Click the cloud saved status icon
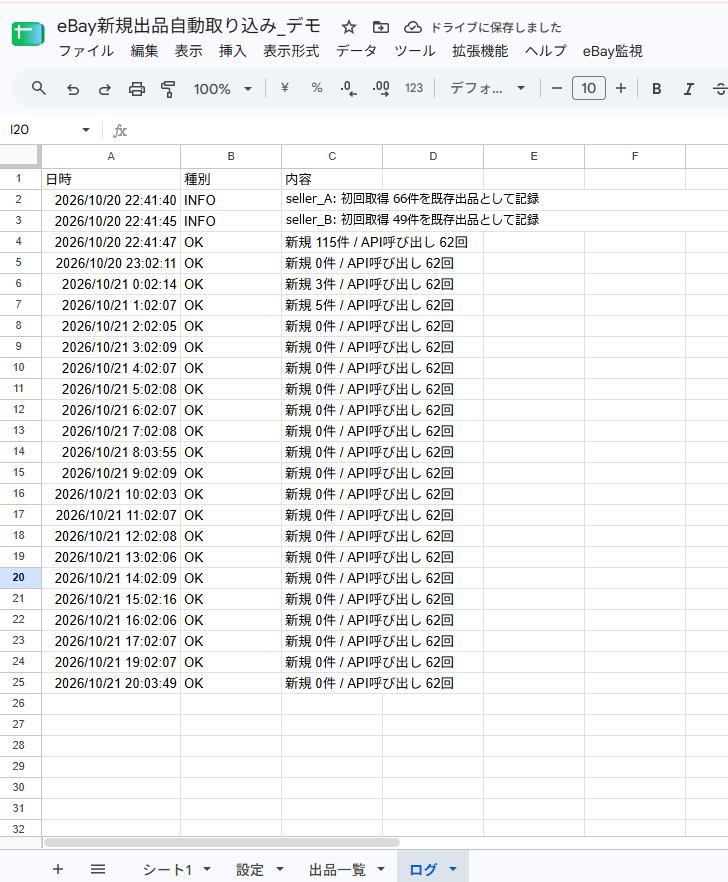728x882 pixels. tap(413, 27)
